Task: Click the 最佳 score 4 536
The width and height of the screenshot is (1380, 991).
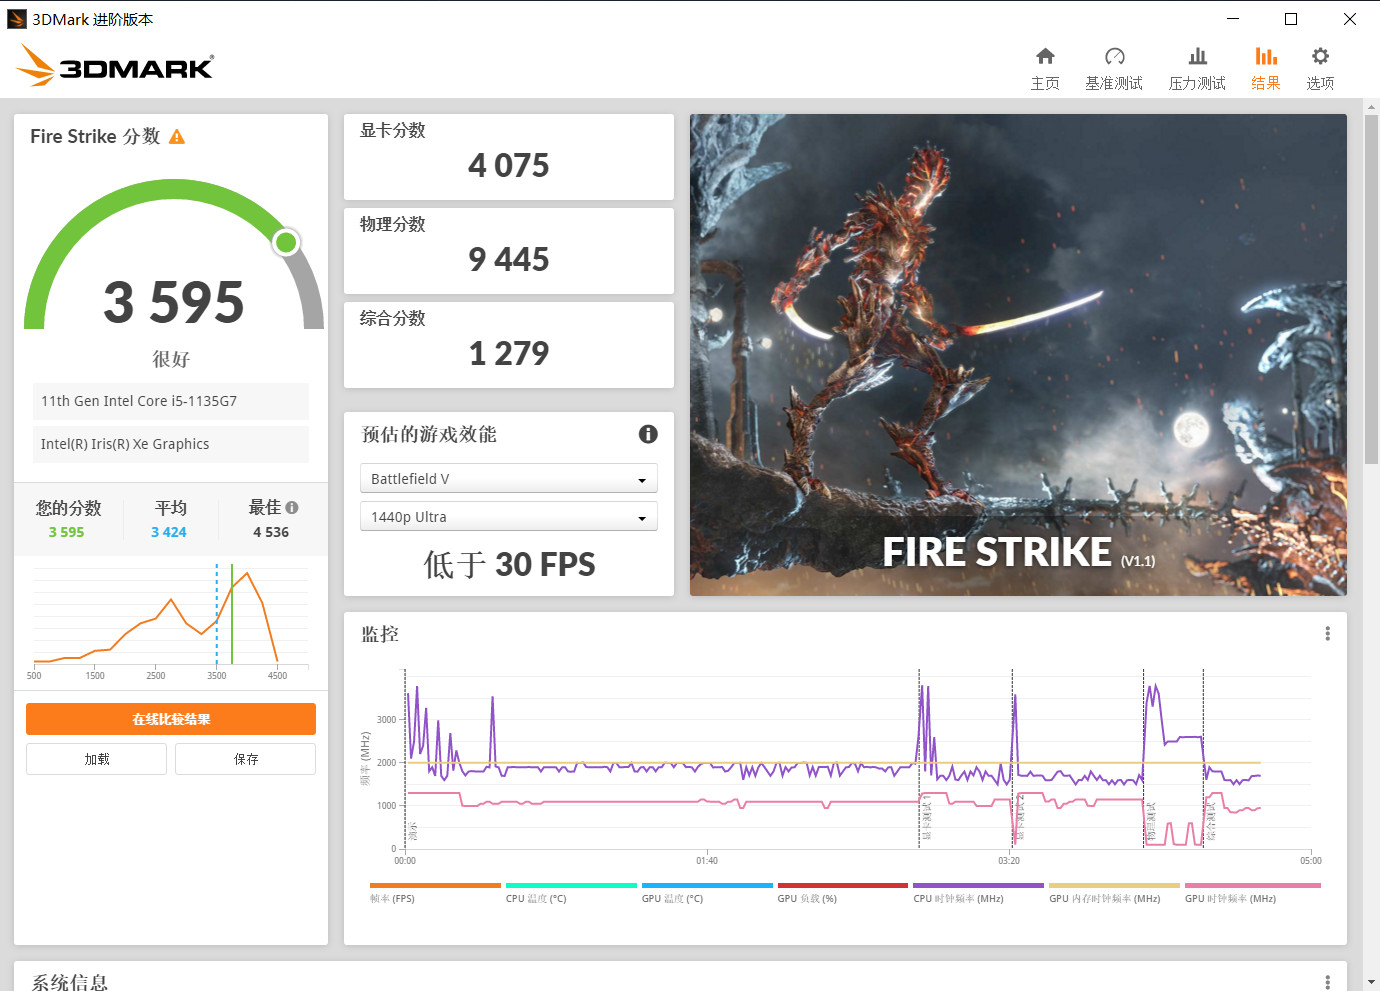Action: 271,532
